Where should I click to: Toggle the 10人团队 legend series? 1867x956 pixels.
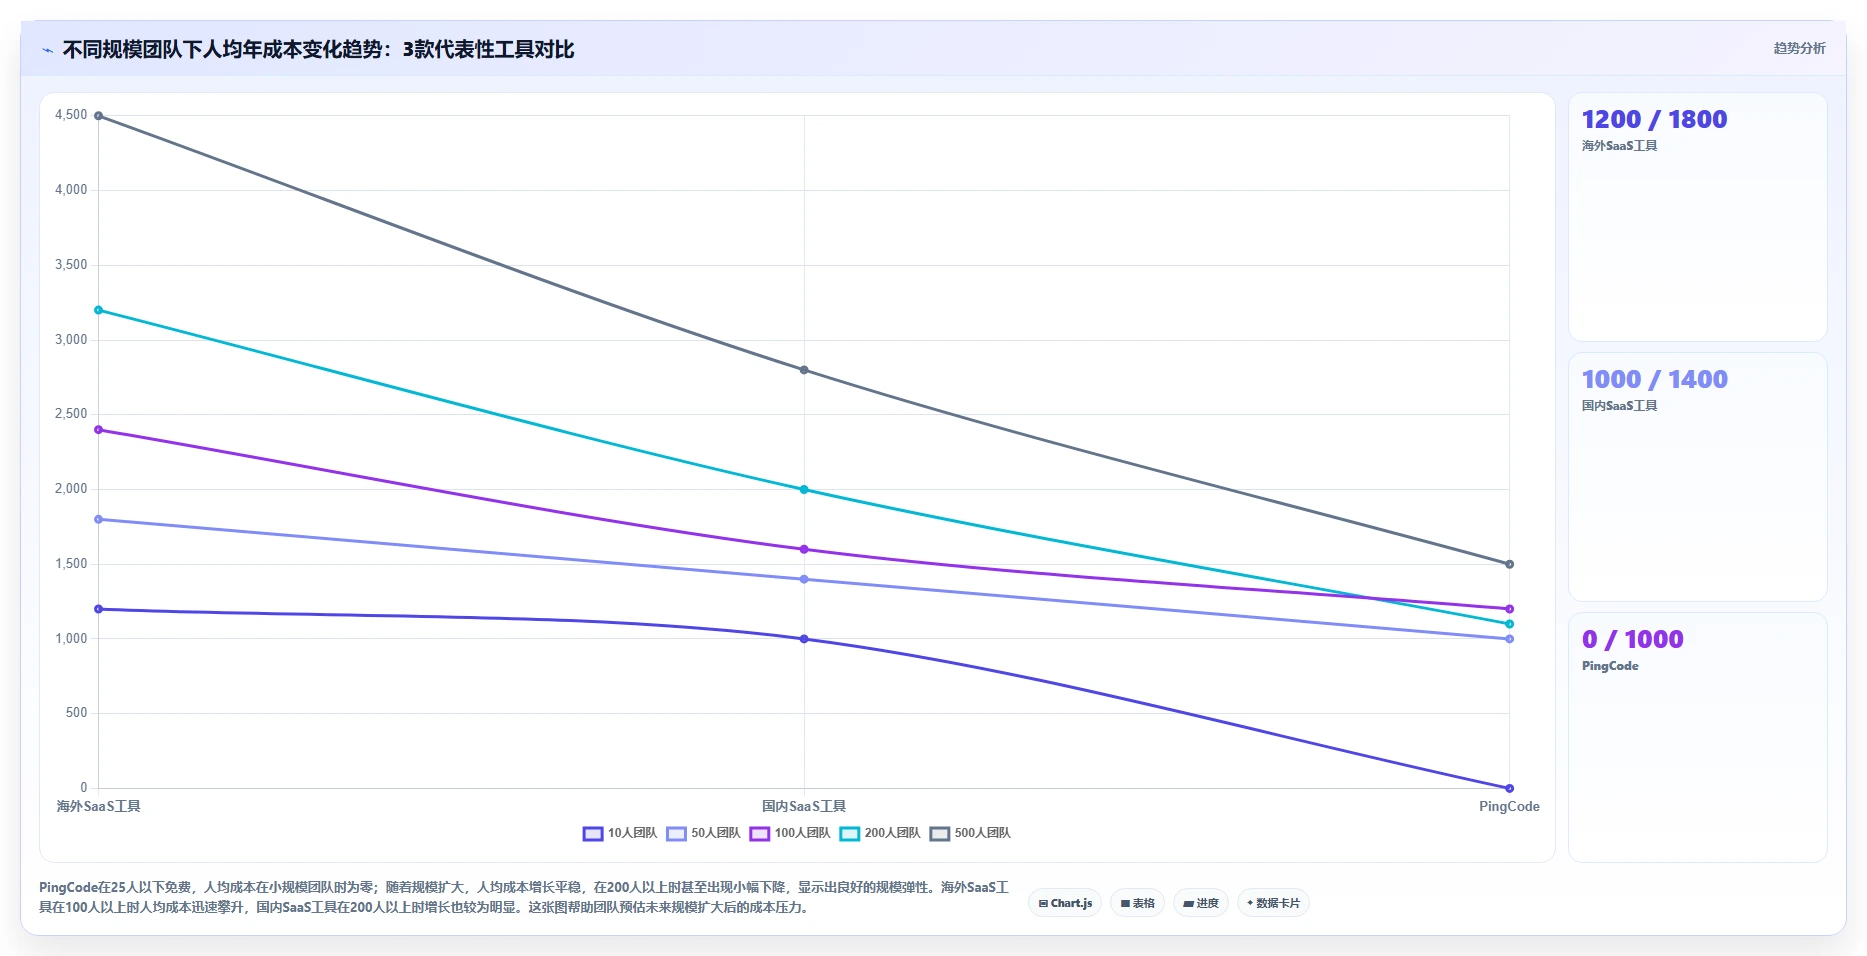tap(620, 833)
